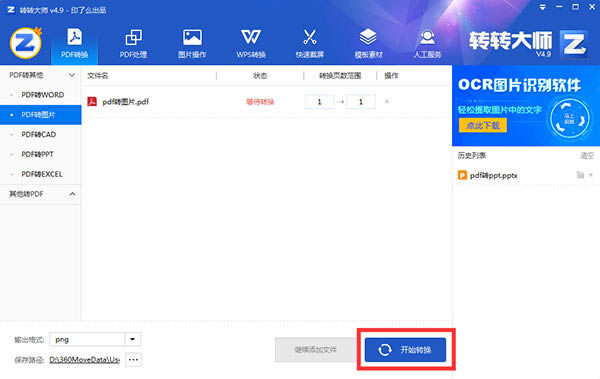Click the 文件名 column header
This screenshot has height=379, width=600.
98,76
